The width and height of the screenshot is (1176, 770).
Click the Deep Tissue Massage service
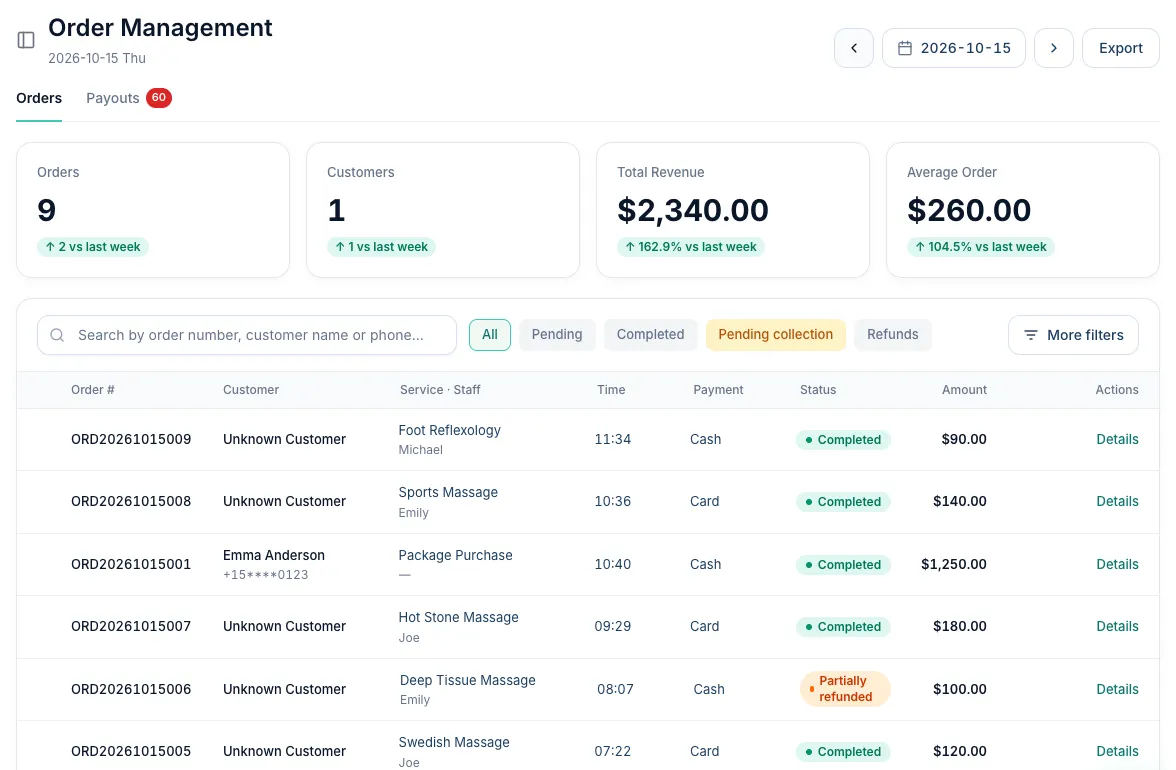[x=467, y=681]
